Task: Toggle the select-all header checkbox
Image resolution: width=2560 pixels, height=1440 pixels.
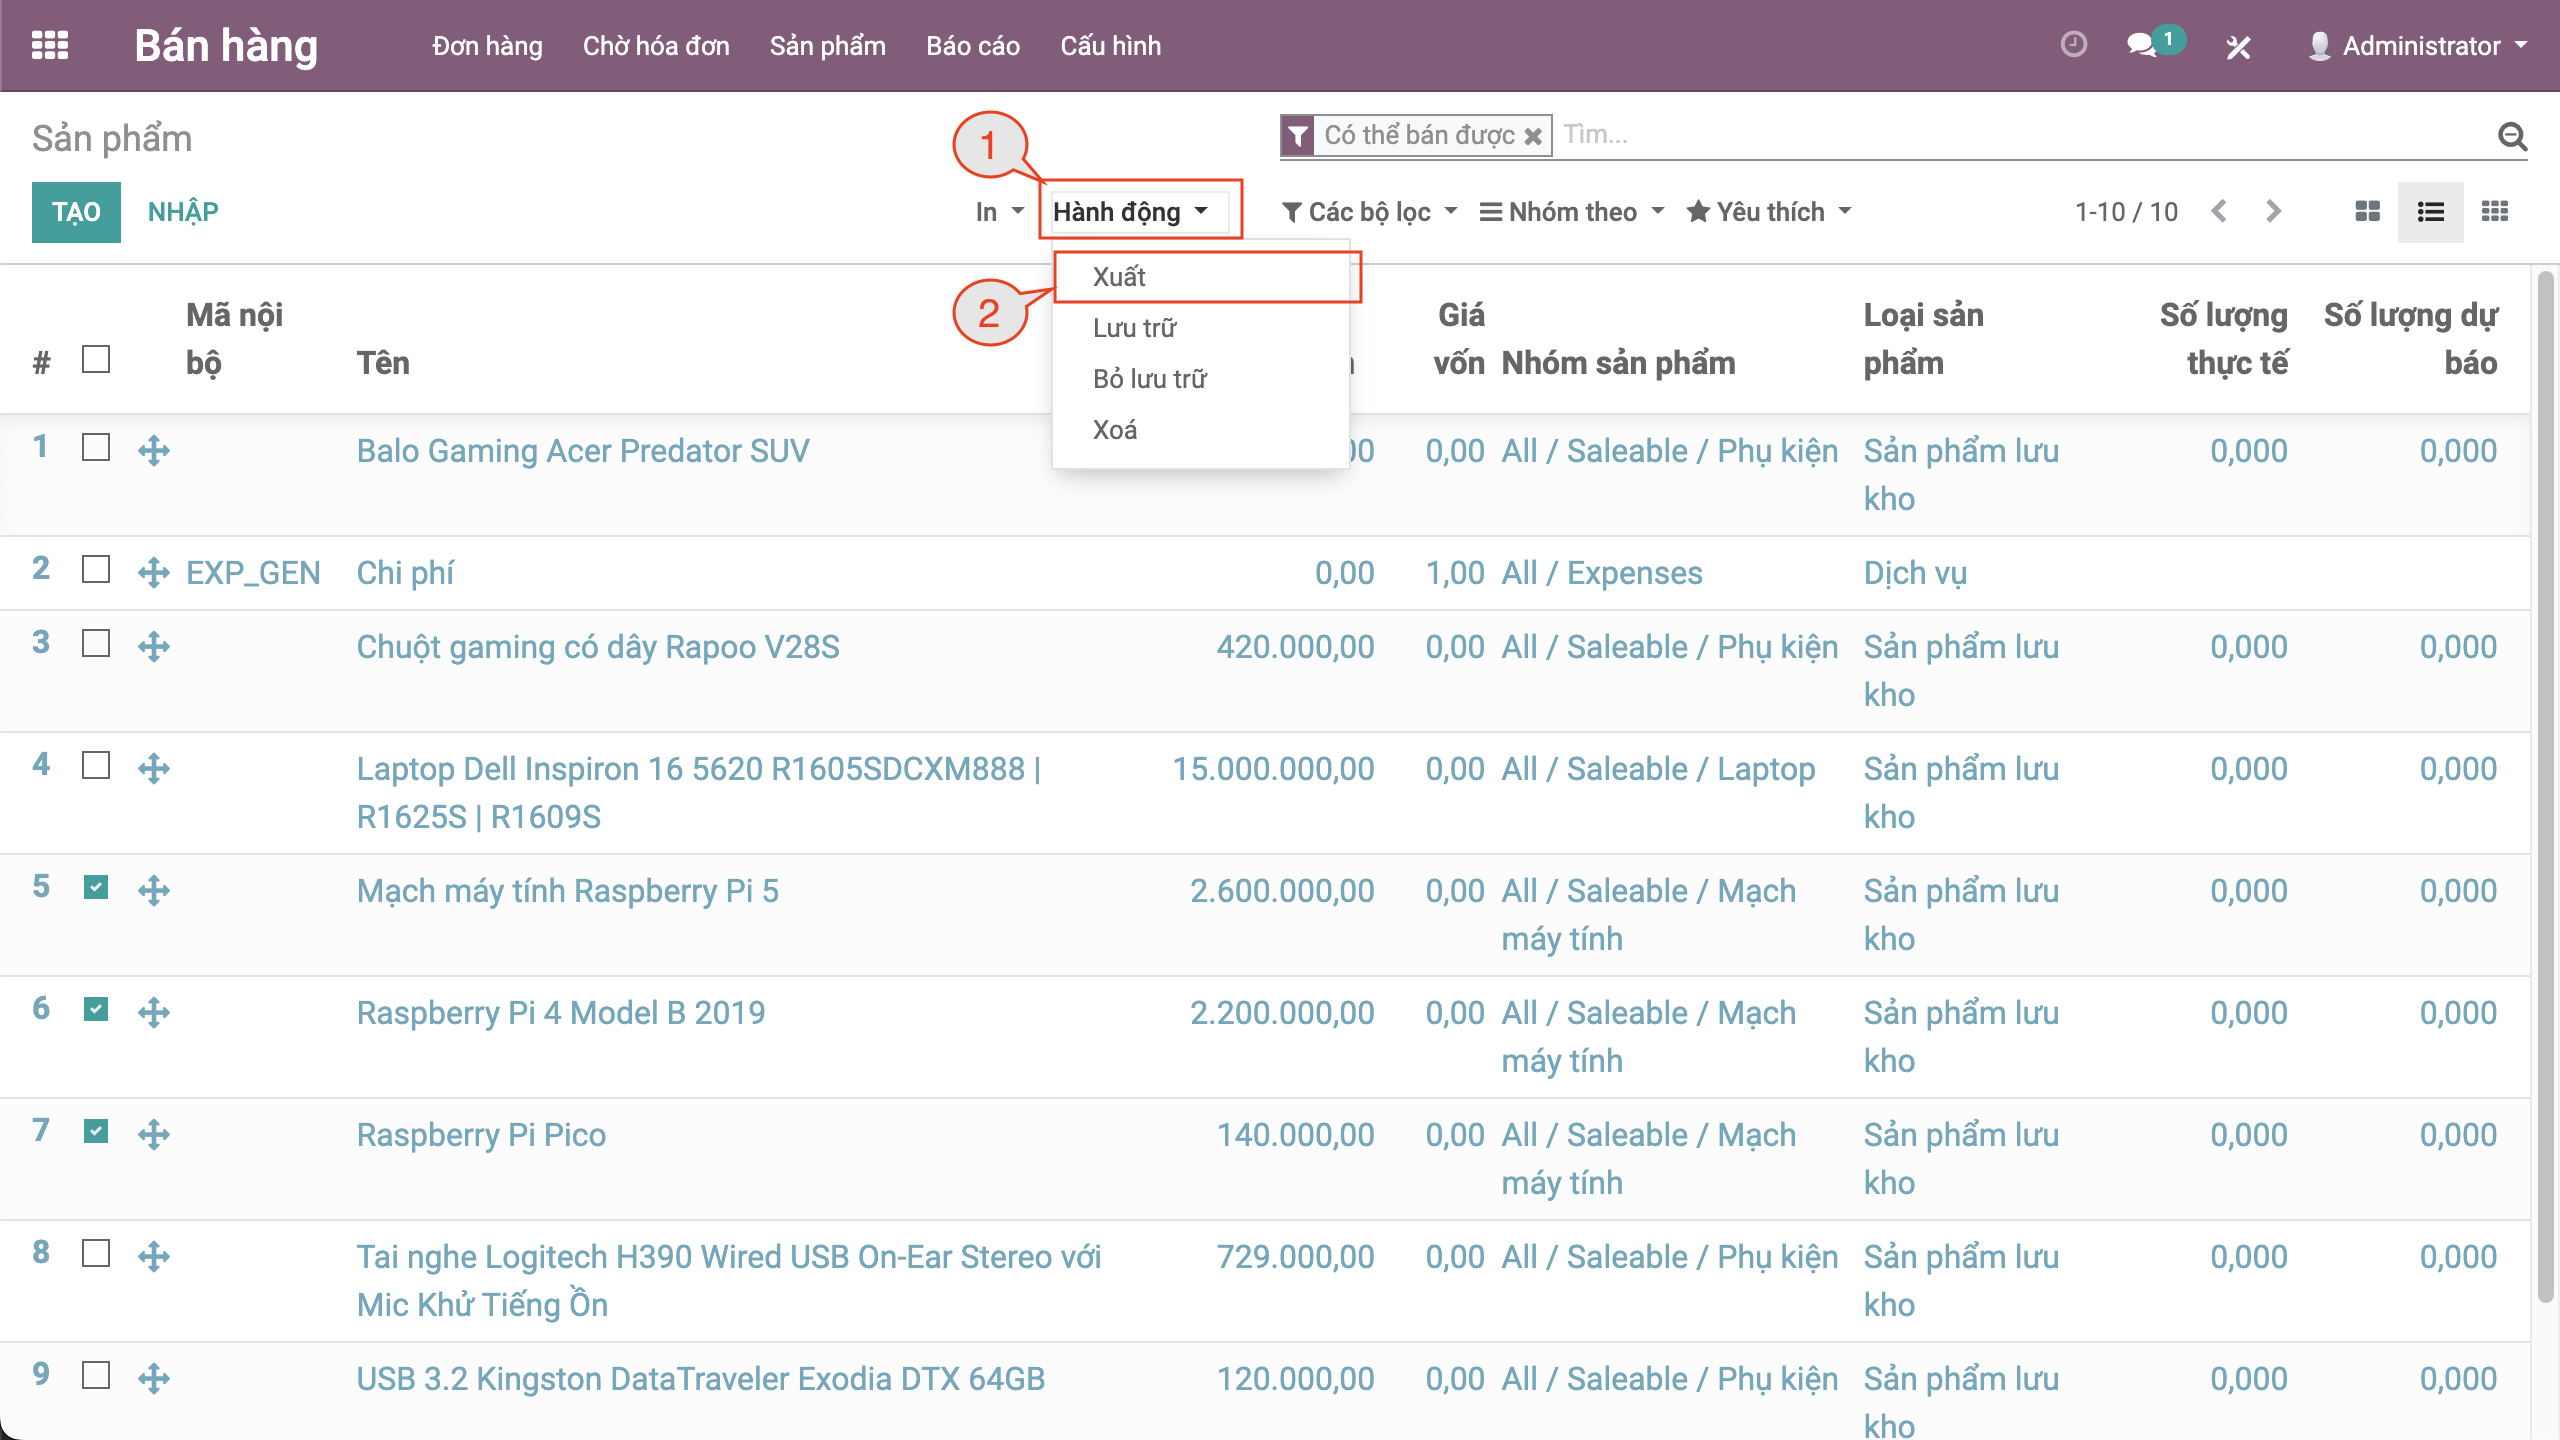Action: coord(96,359)
